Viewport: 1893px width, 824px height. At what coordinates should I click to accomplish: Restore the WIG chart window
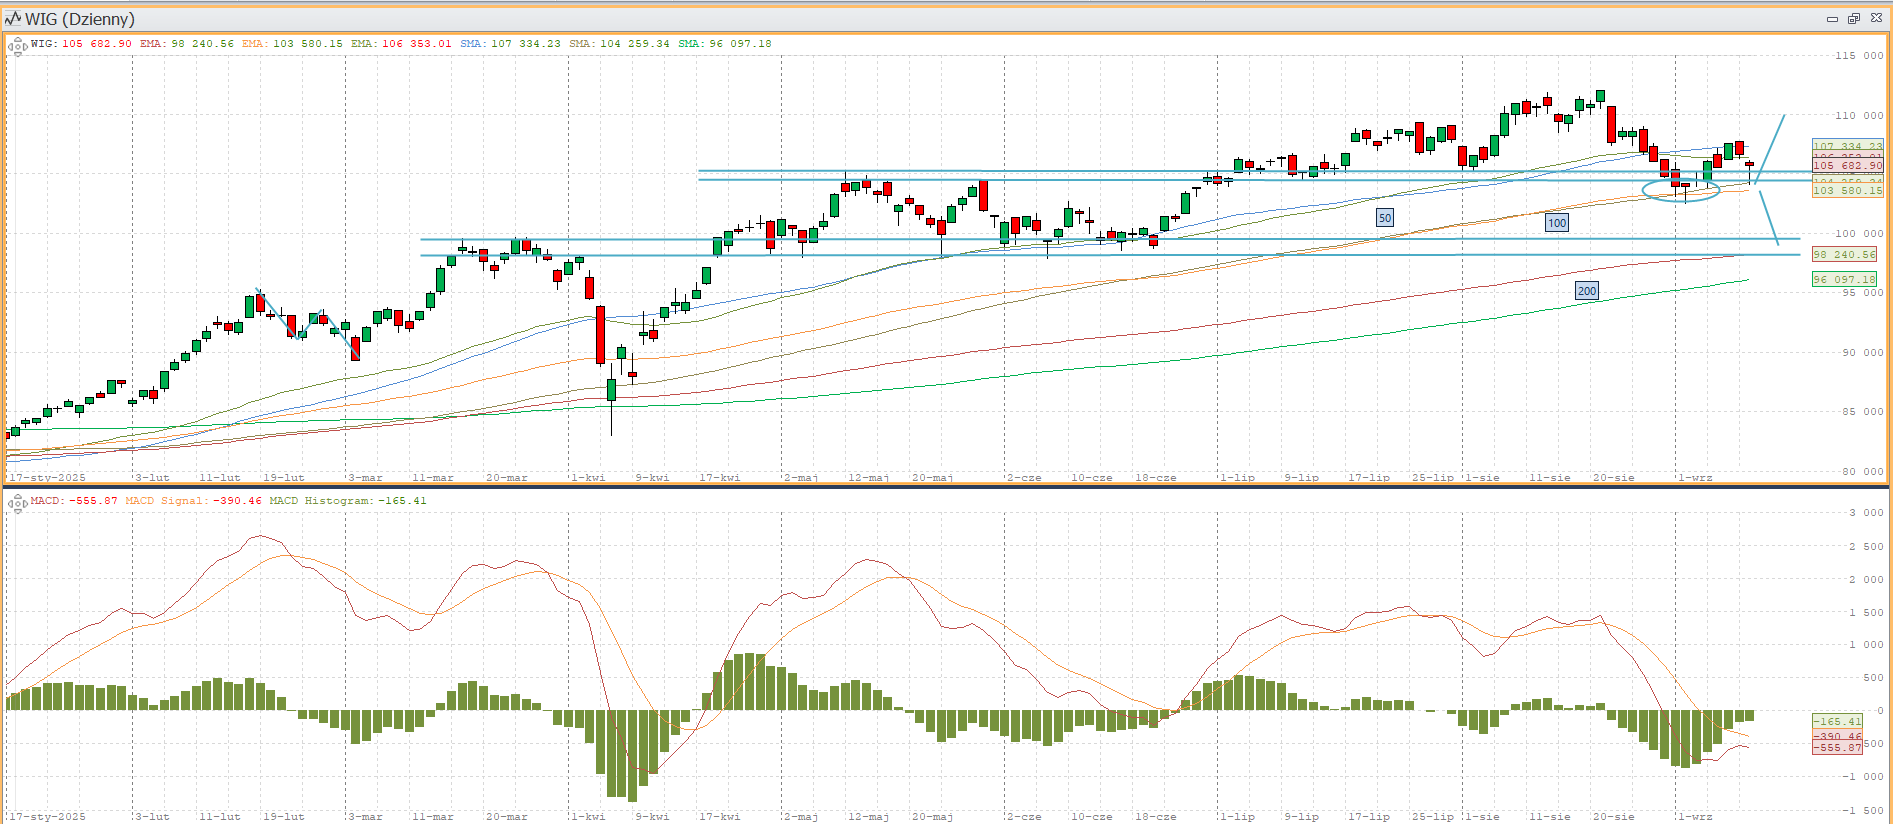(1853, 19)
